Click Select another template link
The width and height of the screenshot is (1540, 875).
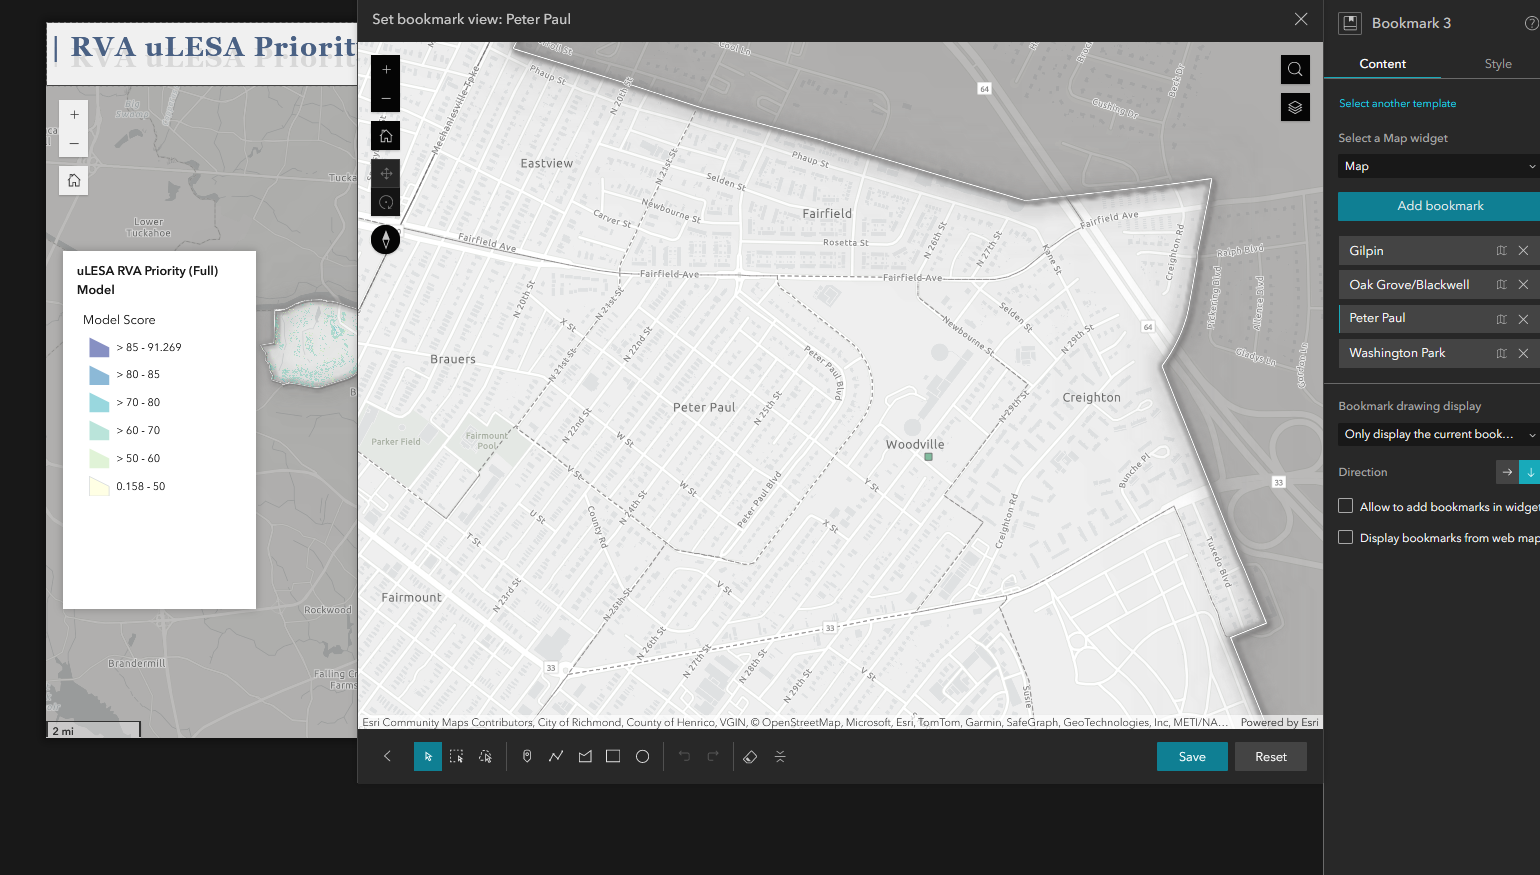pyautogui.click(x=1397, y=103)
